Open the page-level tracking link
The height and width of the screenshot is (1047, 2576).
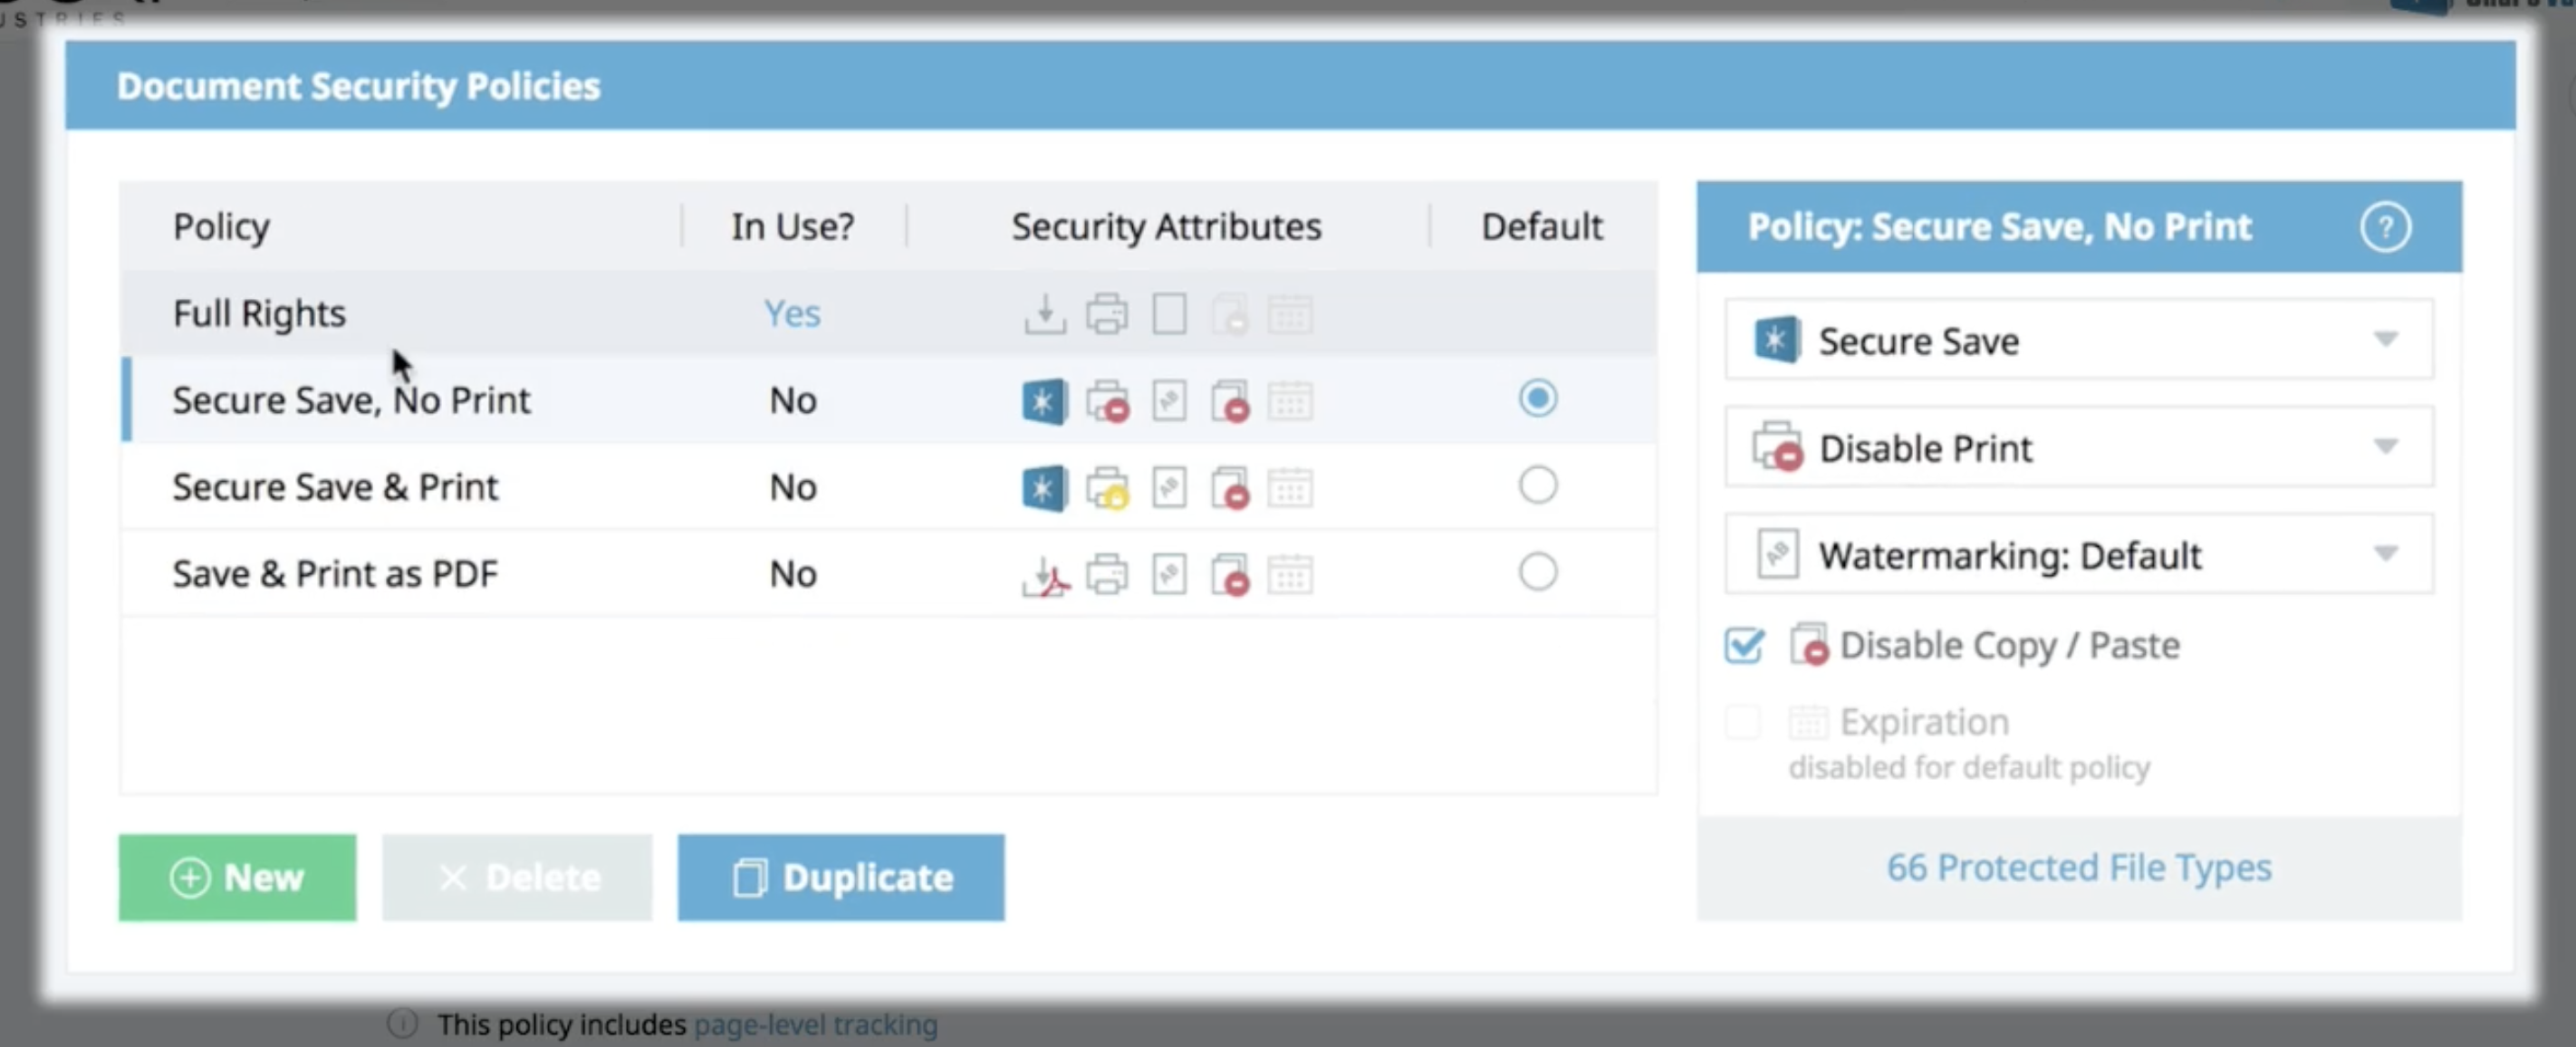[x=815, y=1024]
